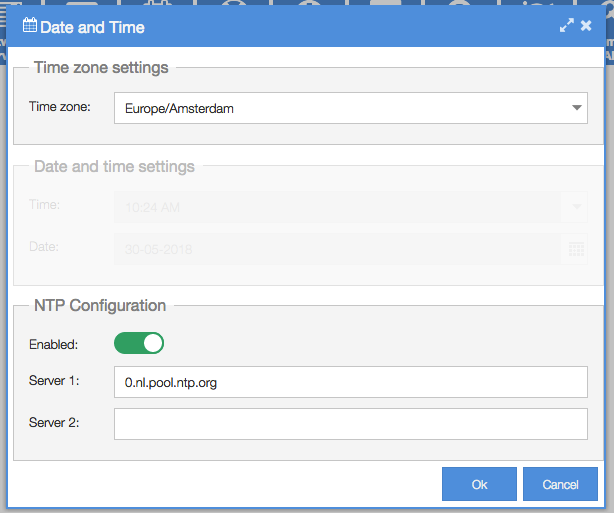Click the 10:24 AM time field

(337, 207)
